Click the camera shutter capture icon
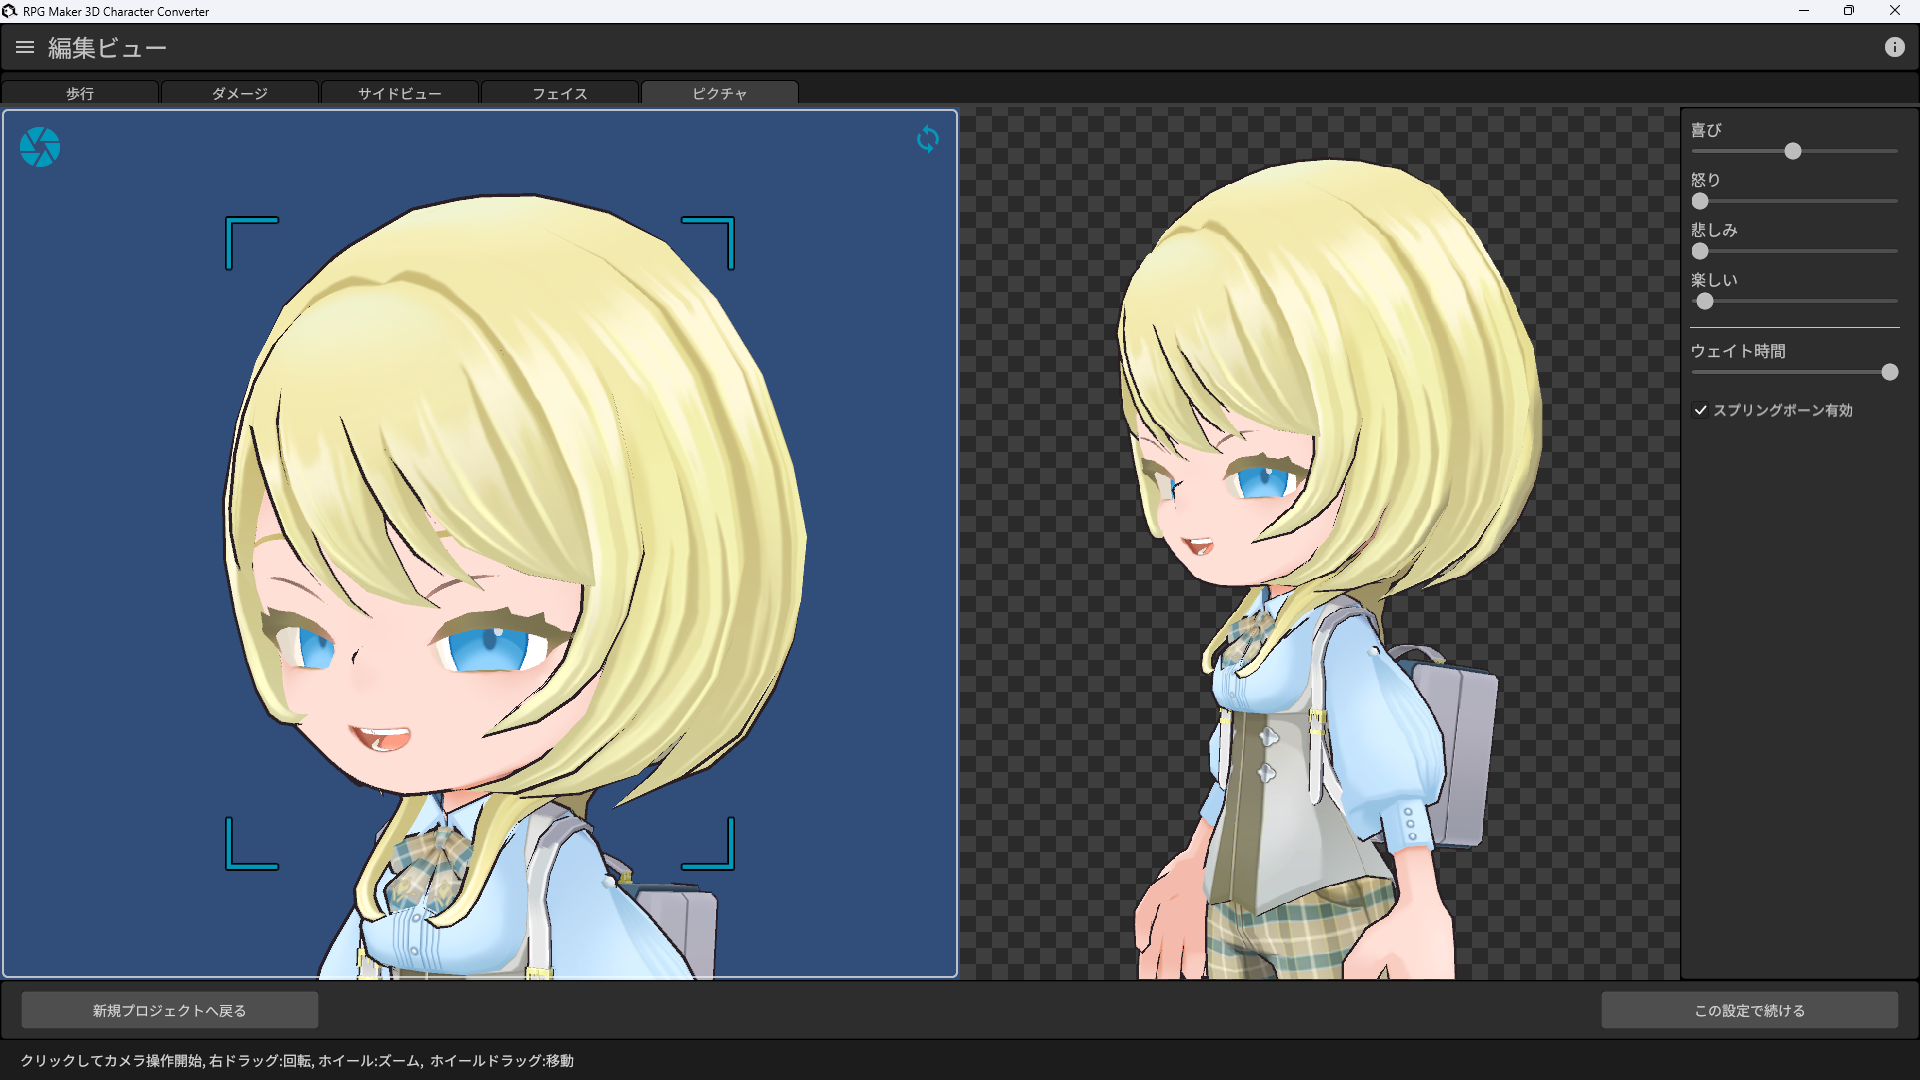 click(x=40, y=147)
